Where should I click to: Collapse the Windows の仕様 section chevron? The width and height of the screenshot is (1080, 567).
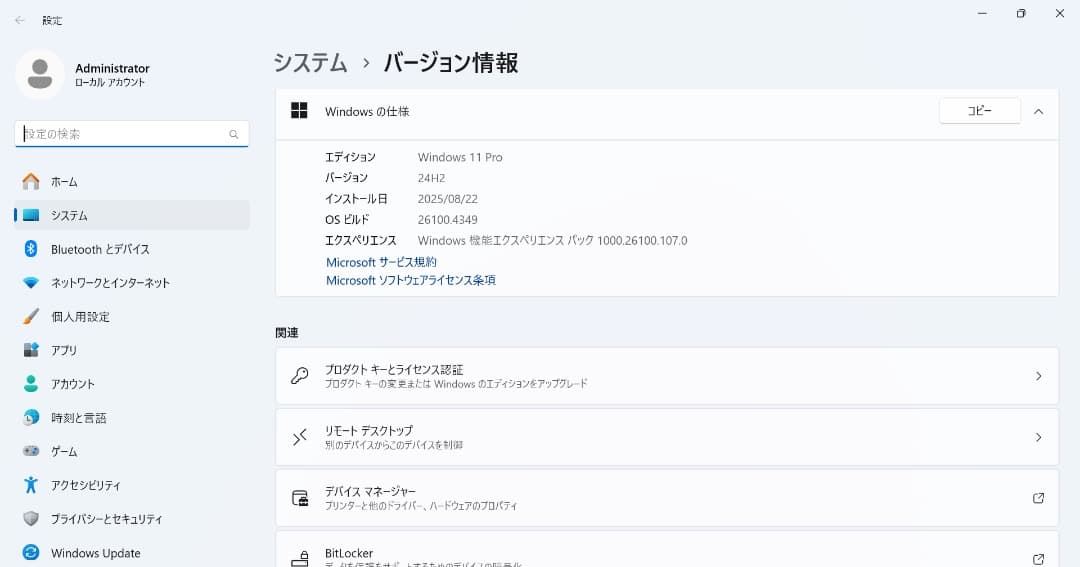tap(1038, 112)
